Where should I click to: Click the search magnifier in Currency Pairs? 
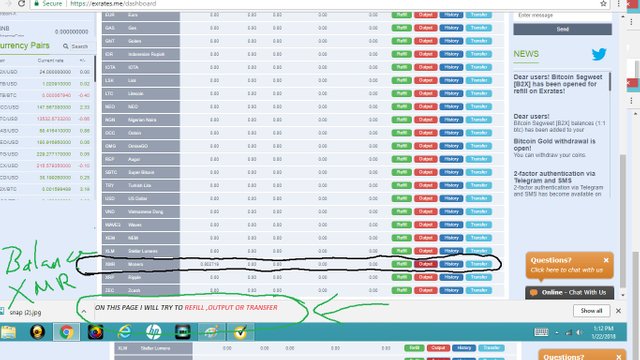pos(66,46)
